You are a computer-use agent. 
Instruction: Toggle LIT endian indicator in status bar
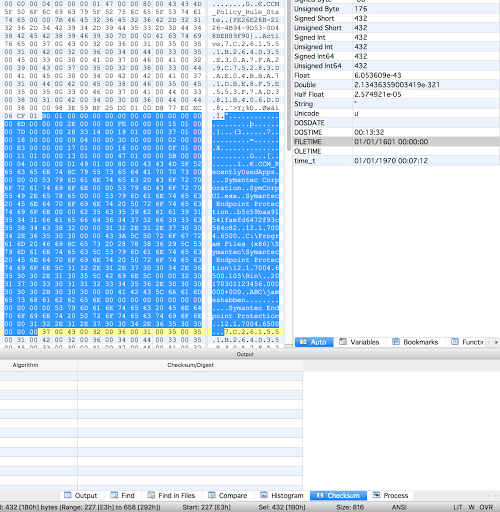(458, 507)
